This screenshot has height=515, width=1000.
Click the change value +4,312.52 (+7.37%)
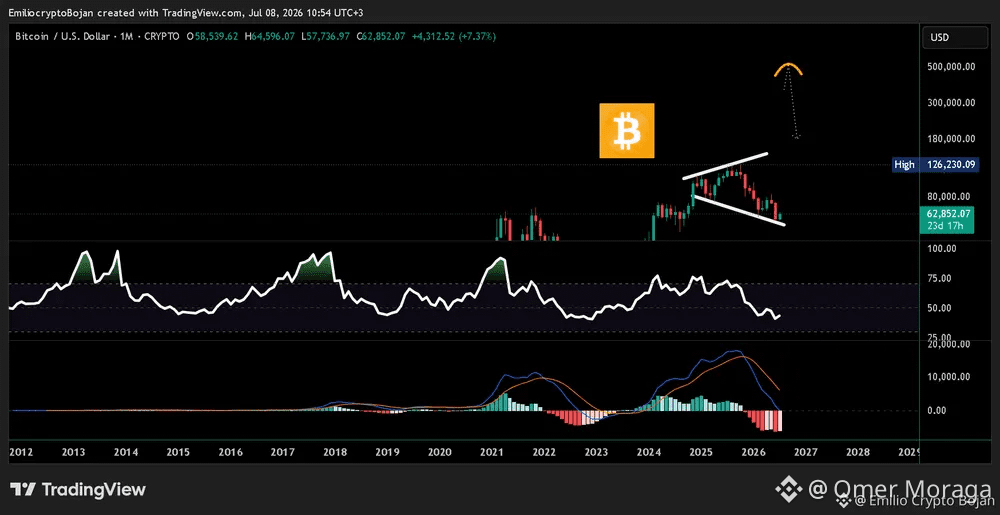pyautogui.click(x=453, y=37)
